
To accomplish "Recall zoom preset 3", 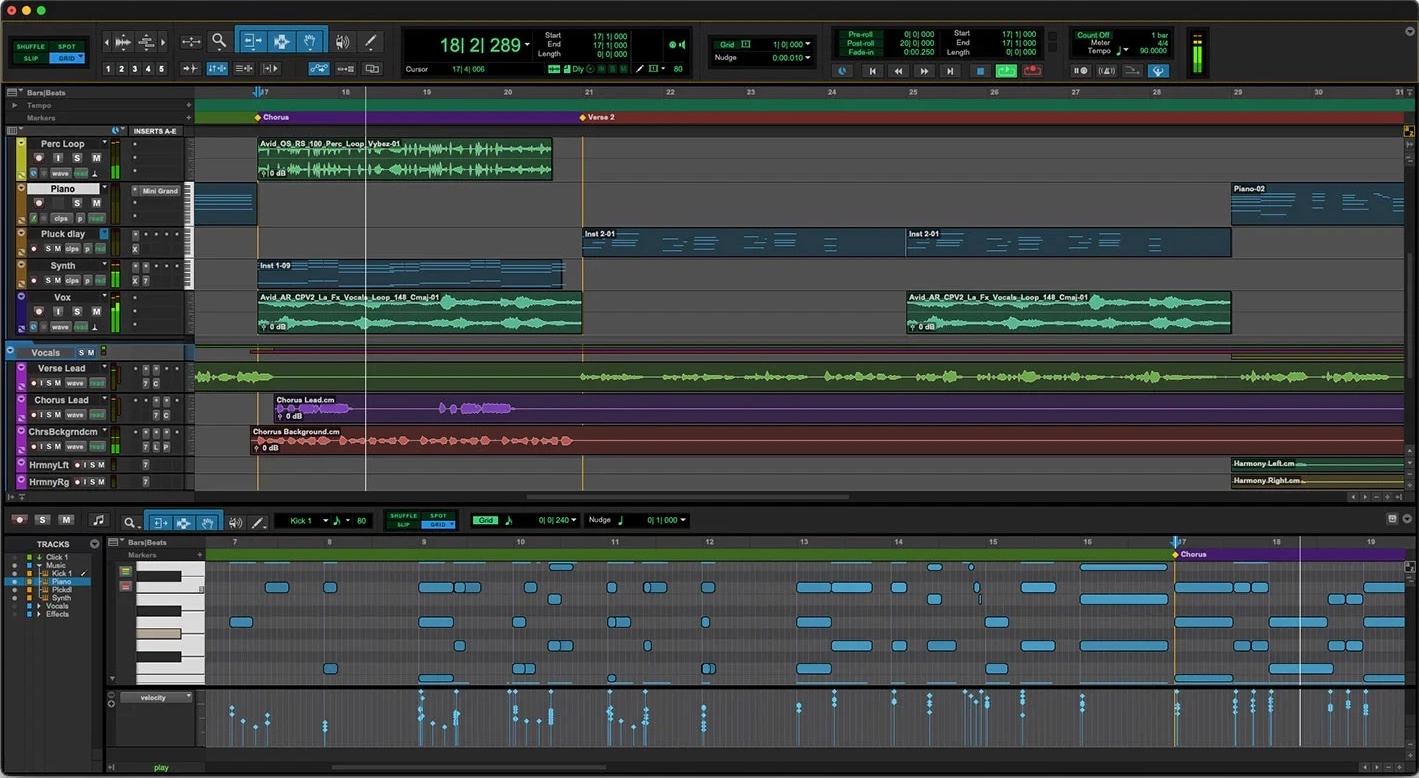I will [x=135, y=69].
